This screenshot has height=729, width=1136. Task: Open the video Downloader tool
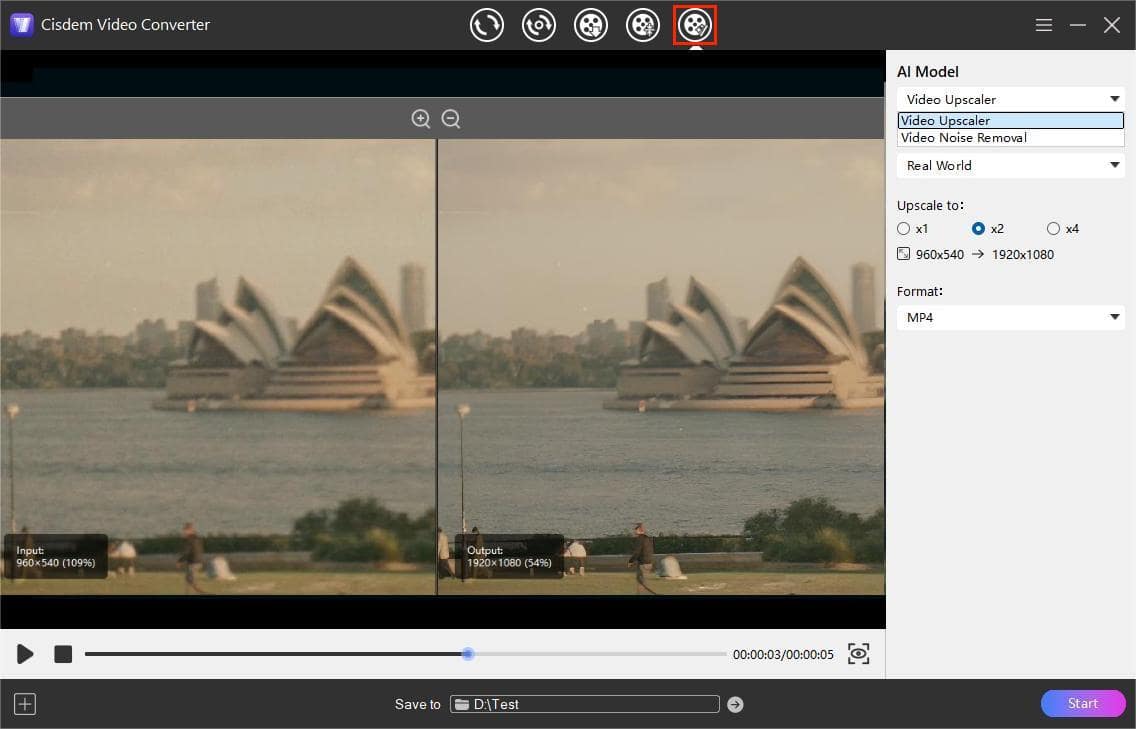pyautogui.click(x=591, y=25)
